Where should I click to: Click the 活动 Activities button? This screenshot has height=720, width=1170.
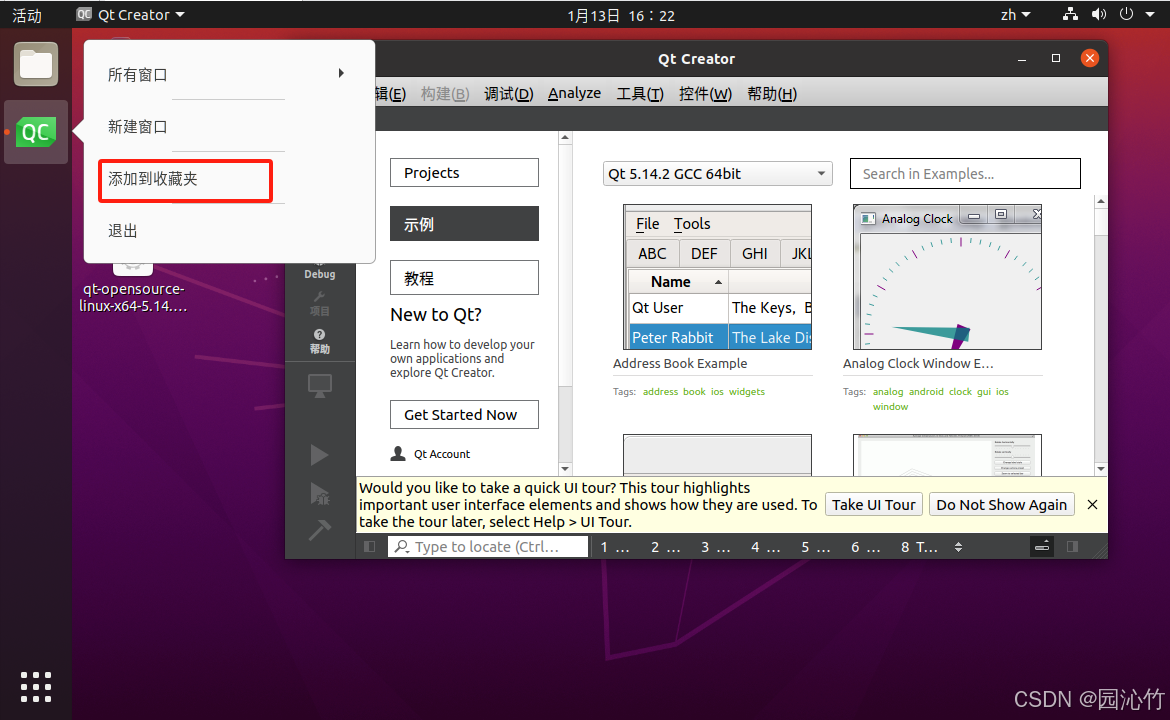click(x=27, y=15)
